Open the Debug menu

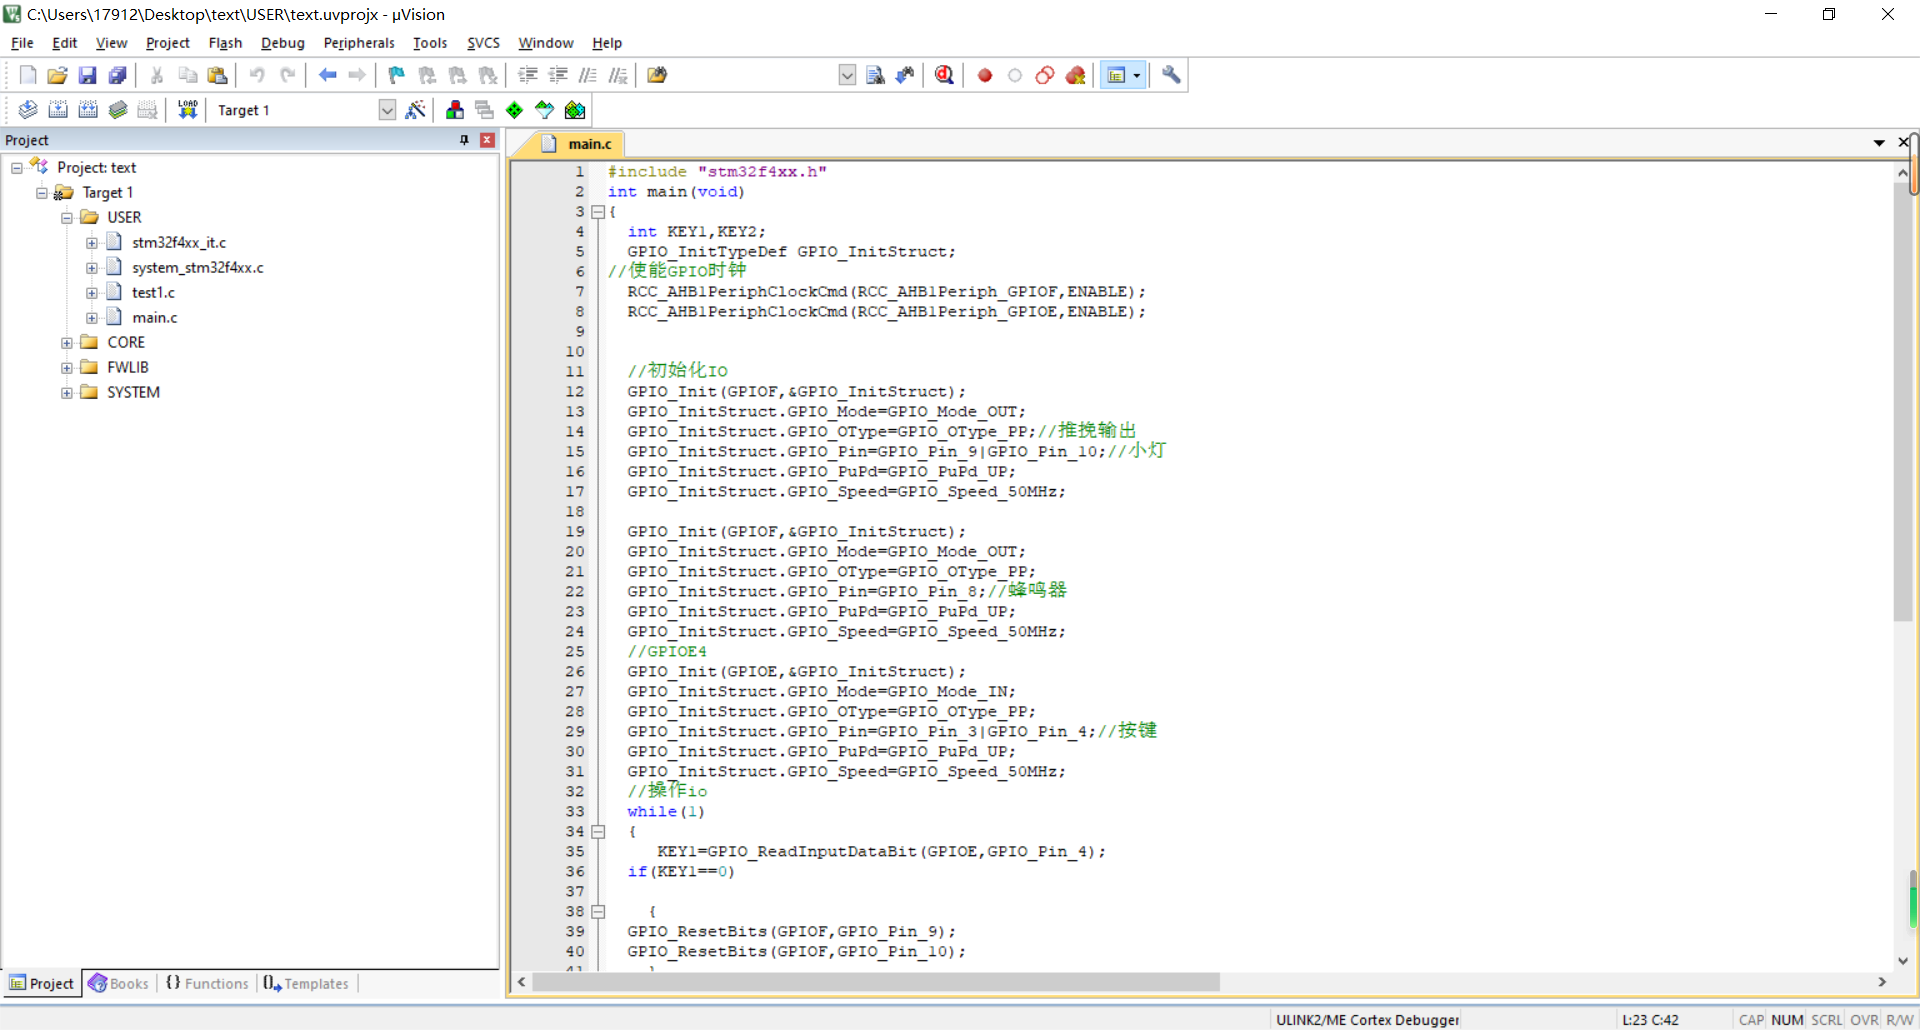point(283,43)
